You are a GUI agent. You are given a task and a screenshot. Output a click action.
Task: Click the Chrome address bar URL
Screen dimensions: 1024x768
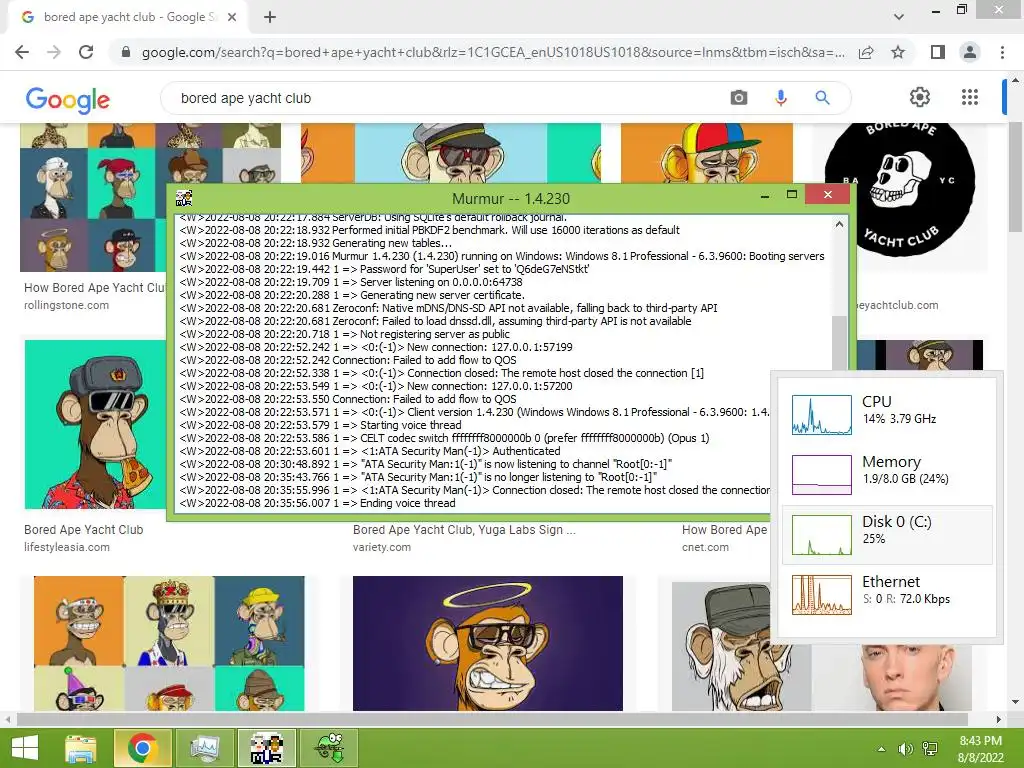pyautogui.click(x=493, y=52)
